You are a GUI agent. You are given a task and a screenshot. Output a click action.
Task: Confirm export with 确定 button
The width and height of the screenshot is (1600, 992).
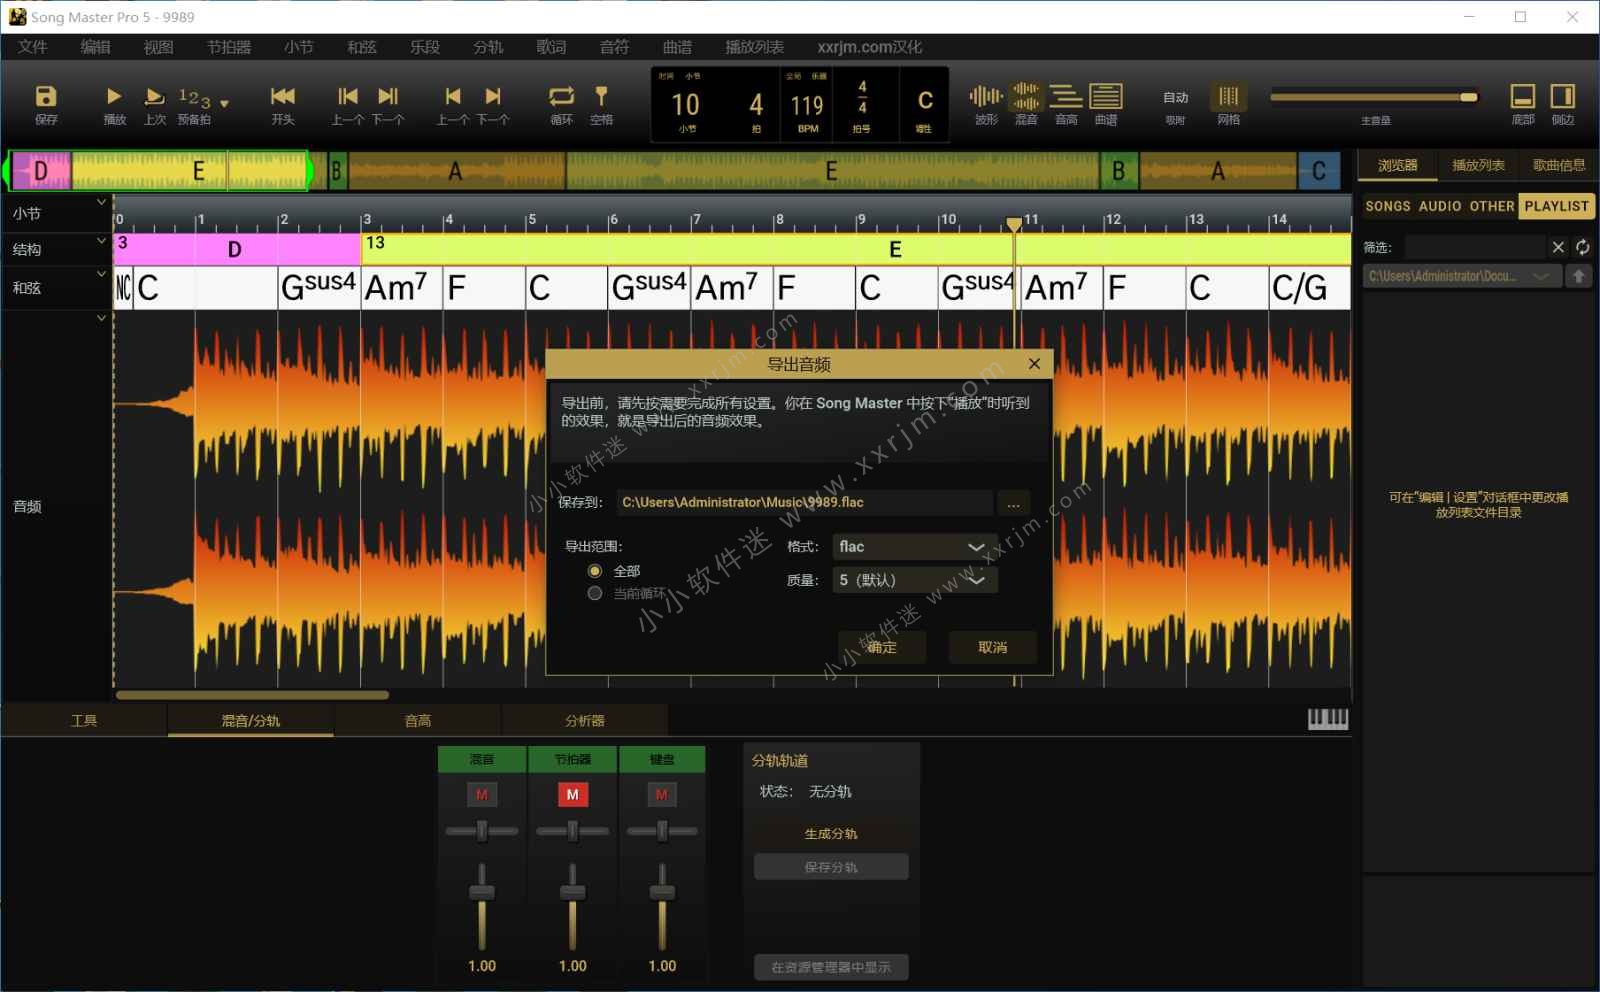tap(882, 647)
